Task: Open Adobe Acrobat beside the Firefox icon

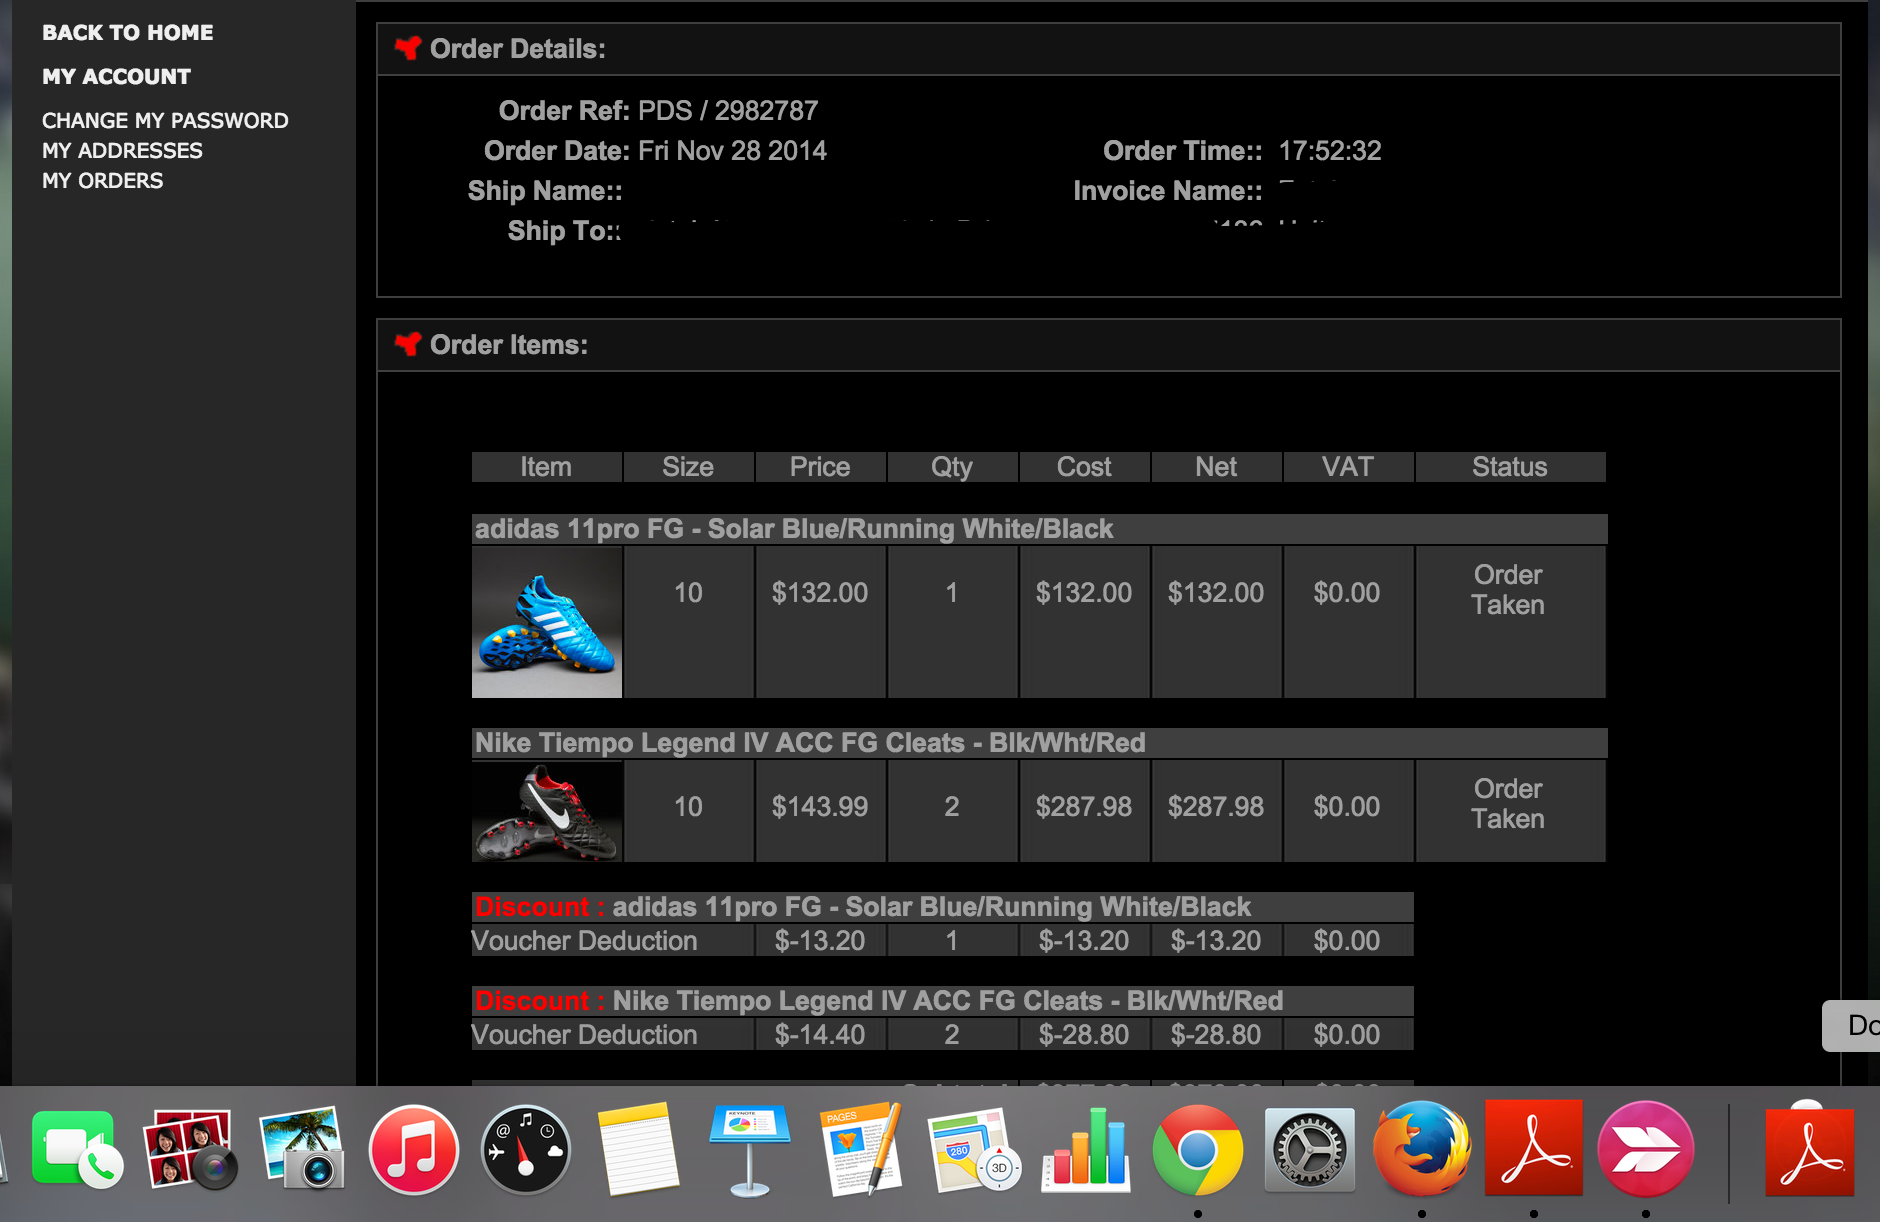Action: pos(1534,1148)
